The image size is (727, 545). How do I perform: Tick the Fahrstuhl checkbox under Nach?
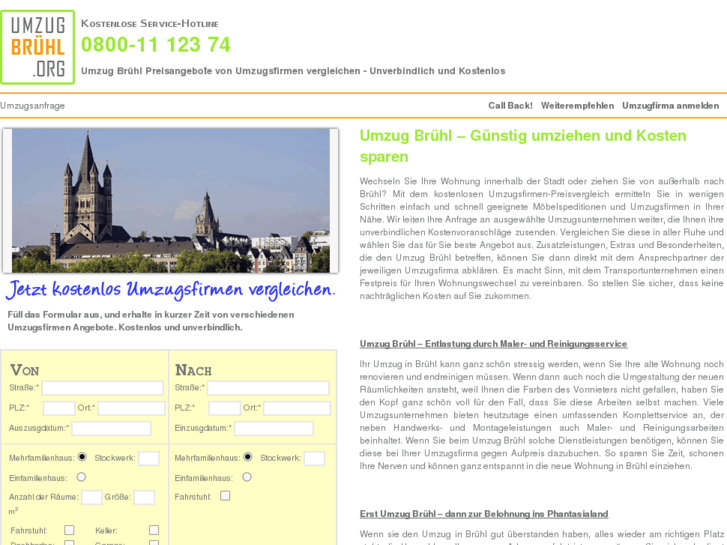click(x=225, y=496)
